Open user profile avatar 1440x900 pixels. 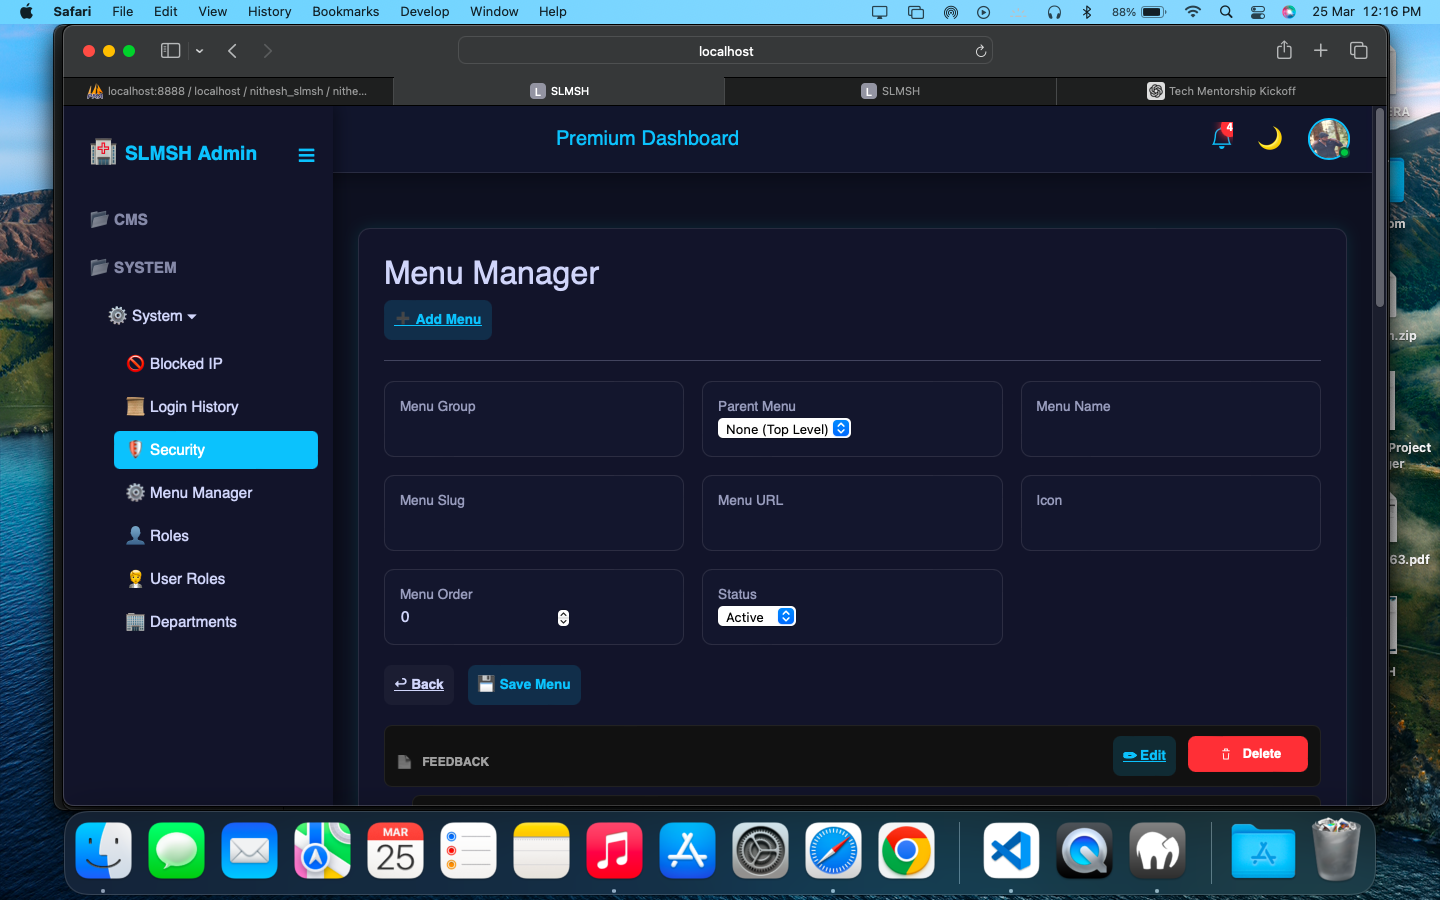pyautogui.click(x=1329, y=139)
